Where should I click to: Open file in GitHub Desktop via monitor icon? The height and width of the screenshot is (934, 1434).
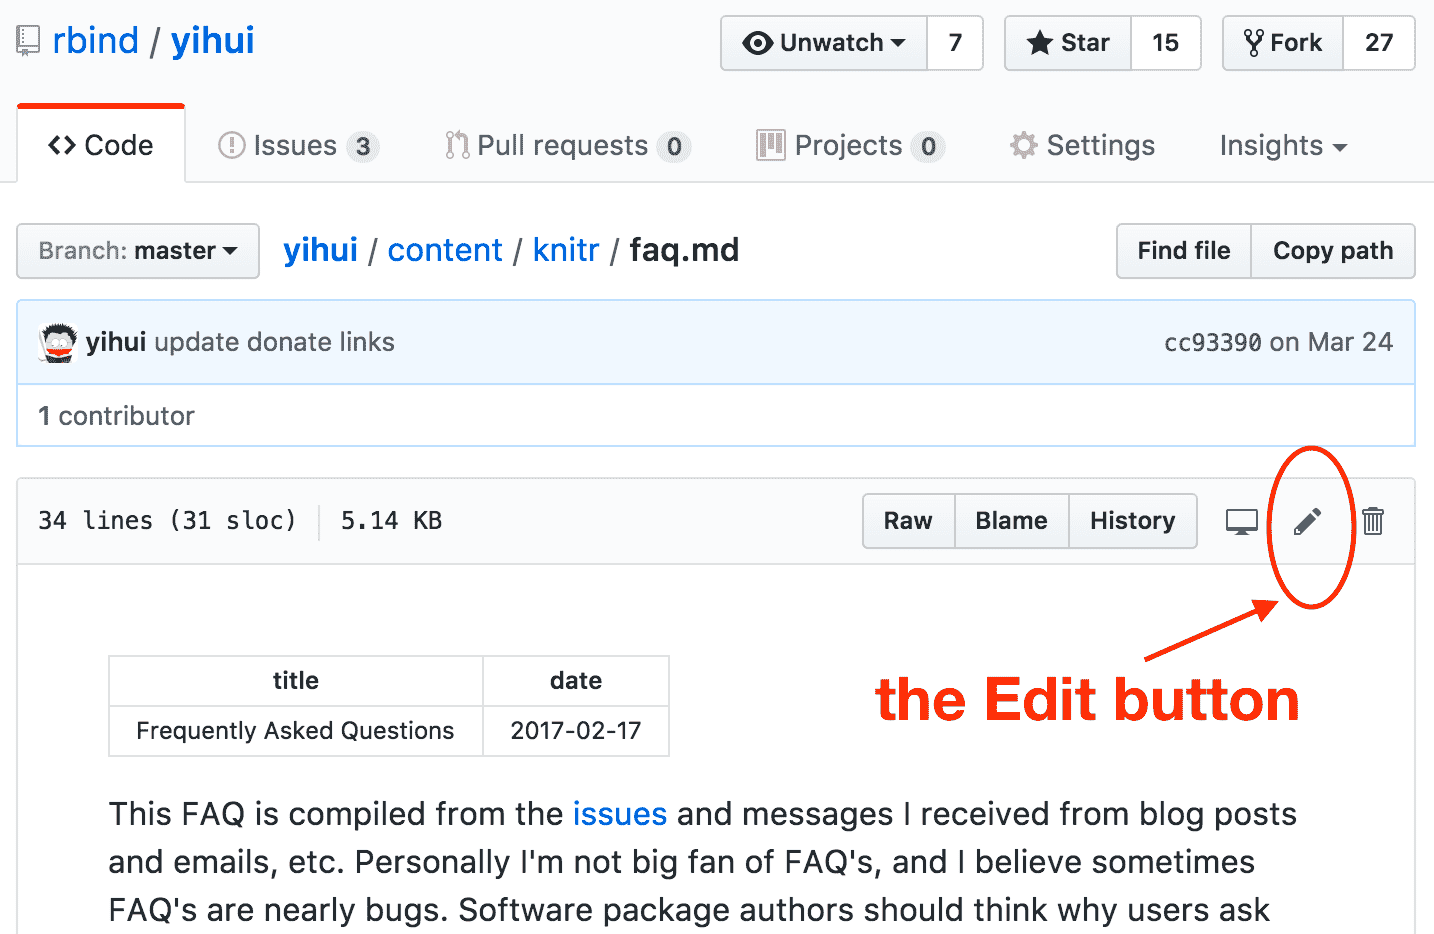tap(1241, 521)
